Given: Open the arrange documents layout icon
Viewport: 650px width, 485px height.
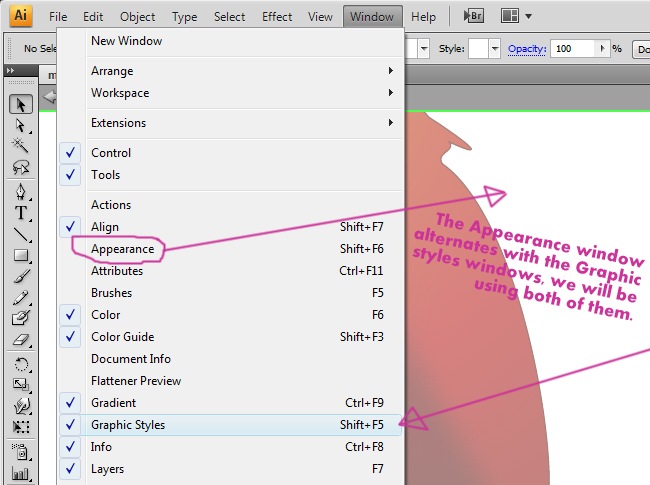Looking at the screenshot, I should [x=509, y=16].
